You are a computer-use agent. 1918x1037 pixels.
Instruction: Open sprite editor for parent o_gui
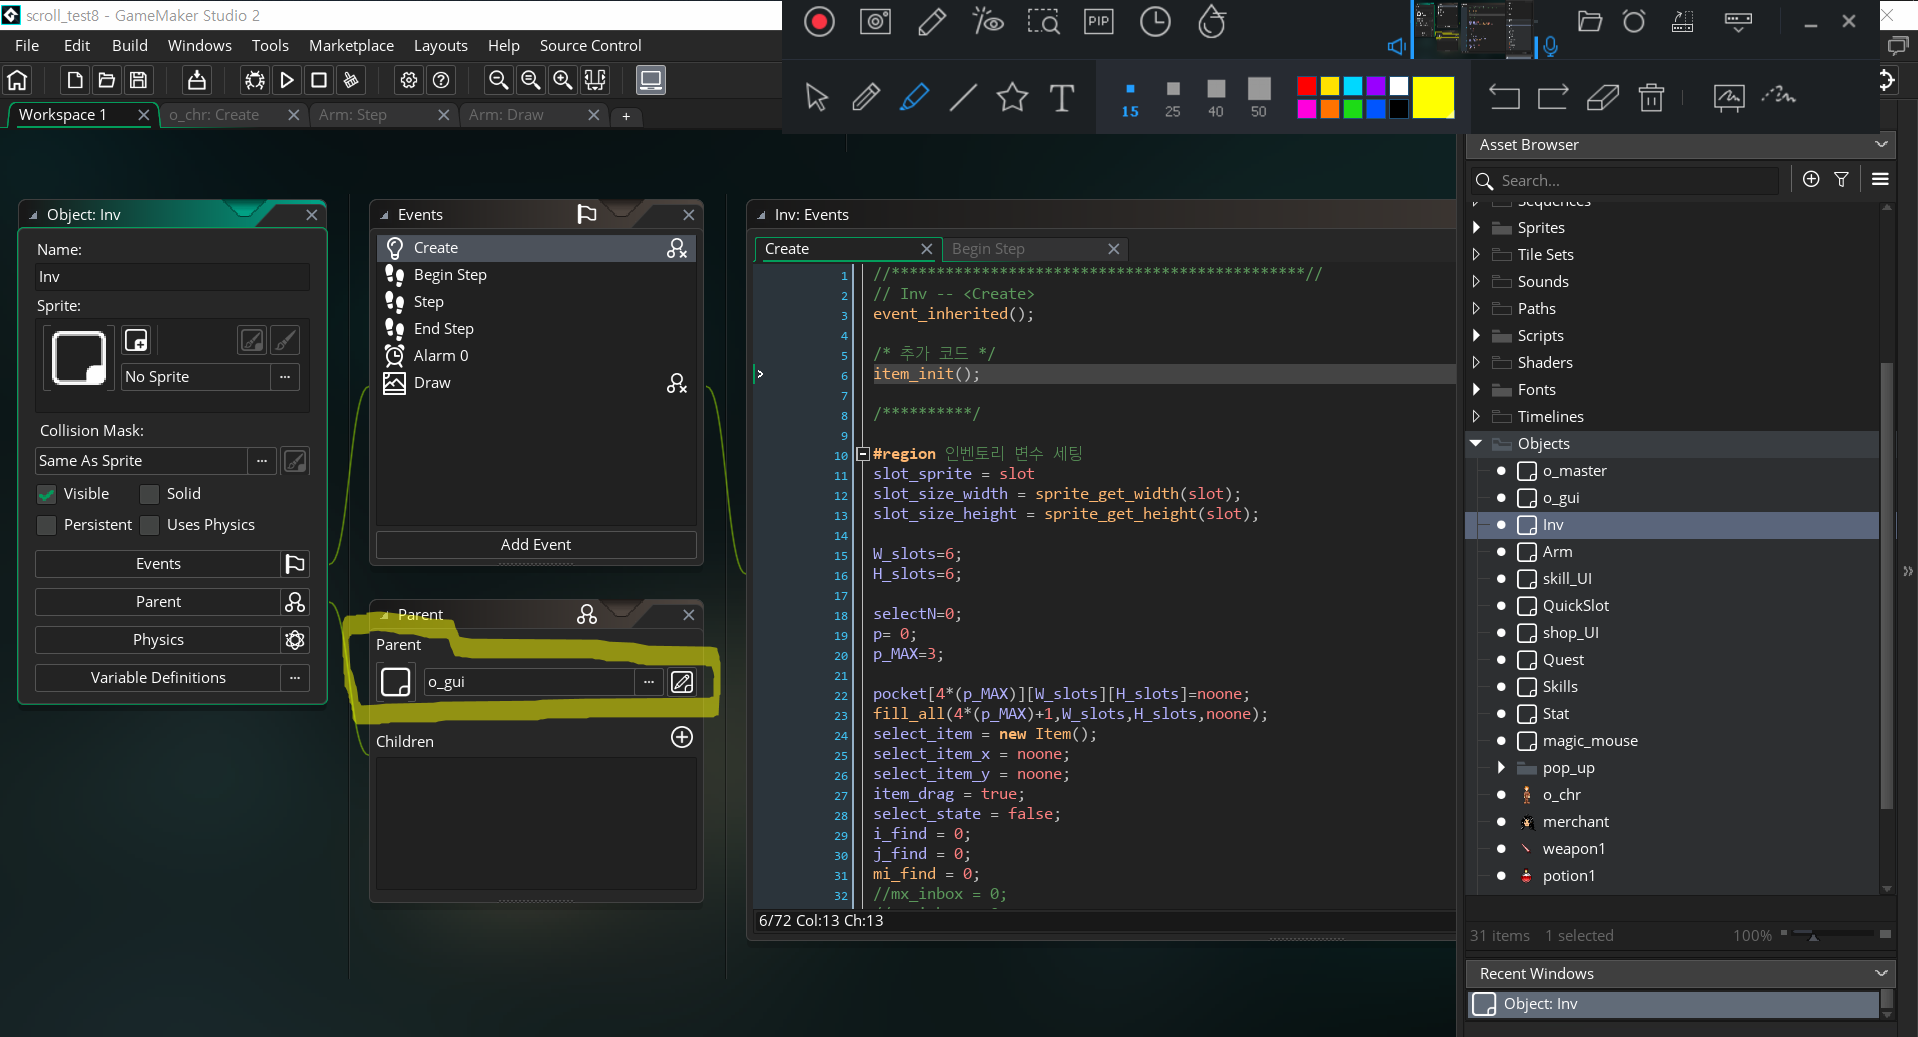[x=682, y=682]
